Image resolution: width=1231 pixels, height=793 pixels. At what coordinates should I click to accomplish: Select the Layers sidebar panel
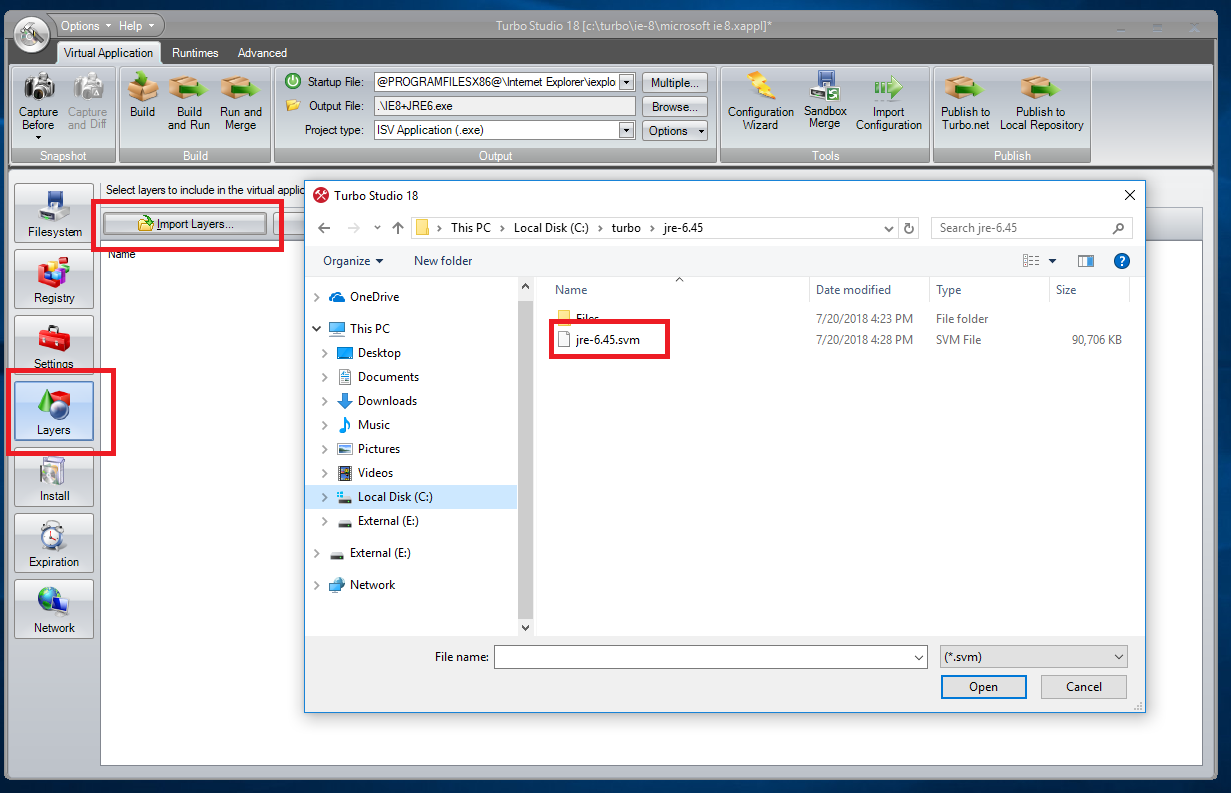pyautogui.click(x=54, y=412)
